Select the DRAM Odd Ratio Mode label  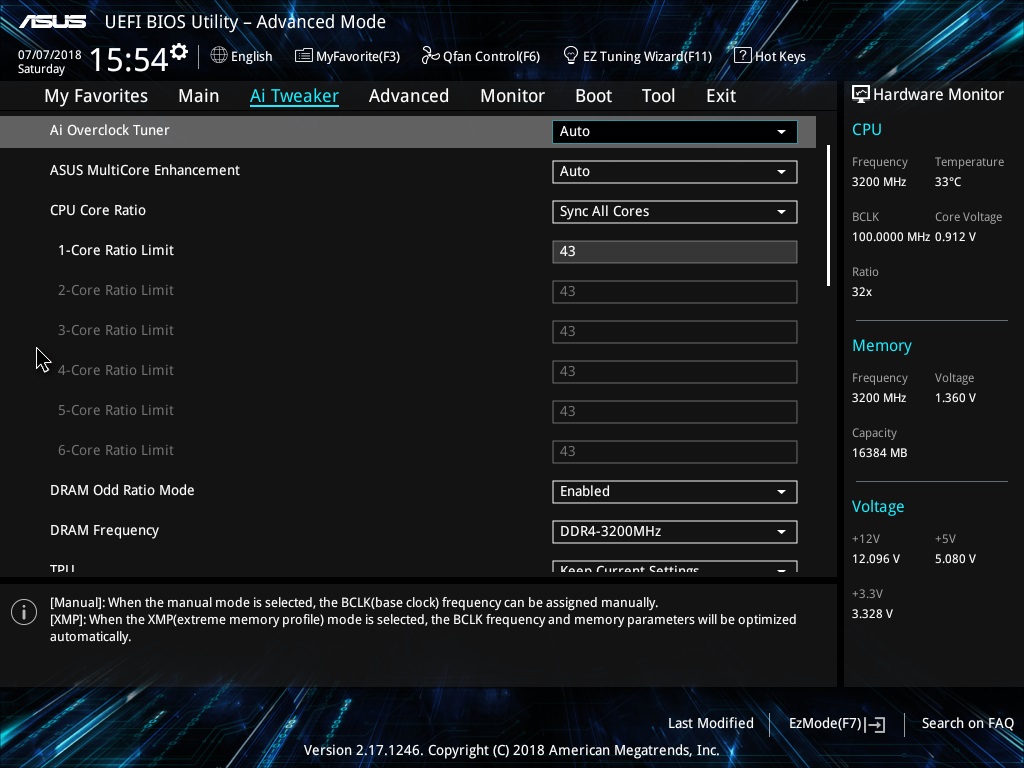(x=122, y=490)
